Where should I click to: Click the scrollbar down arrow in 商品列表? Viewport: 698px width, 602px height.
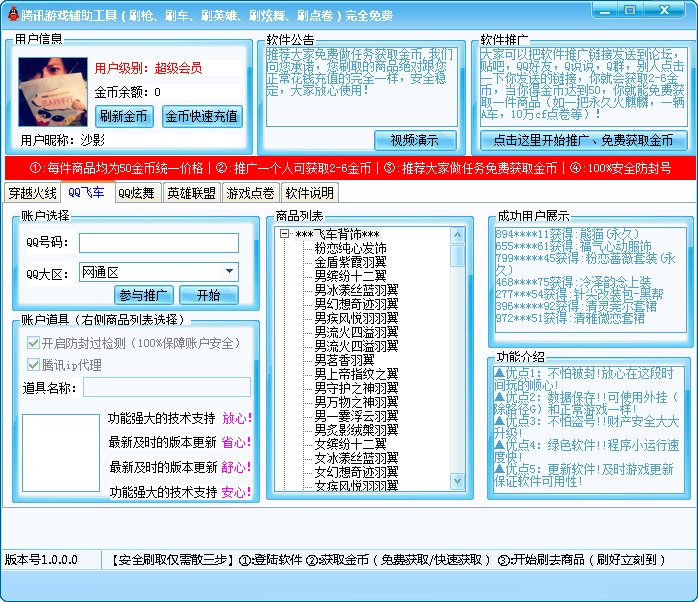[457, 480]
